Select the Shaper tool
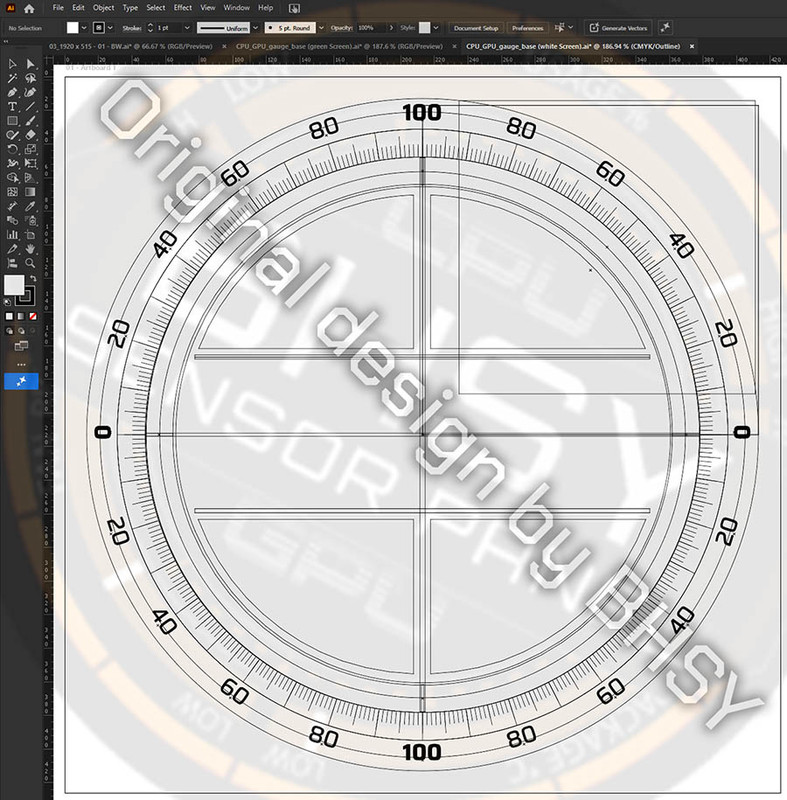 tap(12, 135)
